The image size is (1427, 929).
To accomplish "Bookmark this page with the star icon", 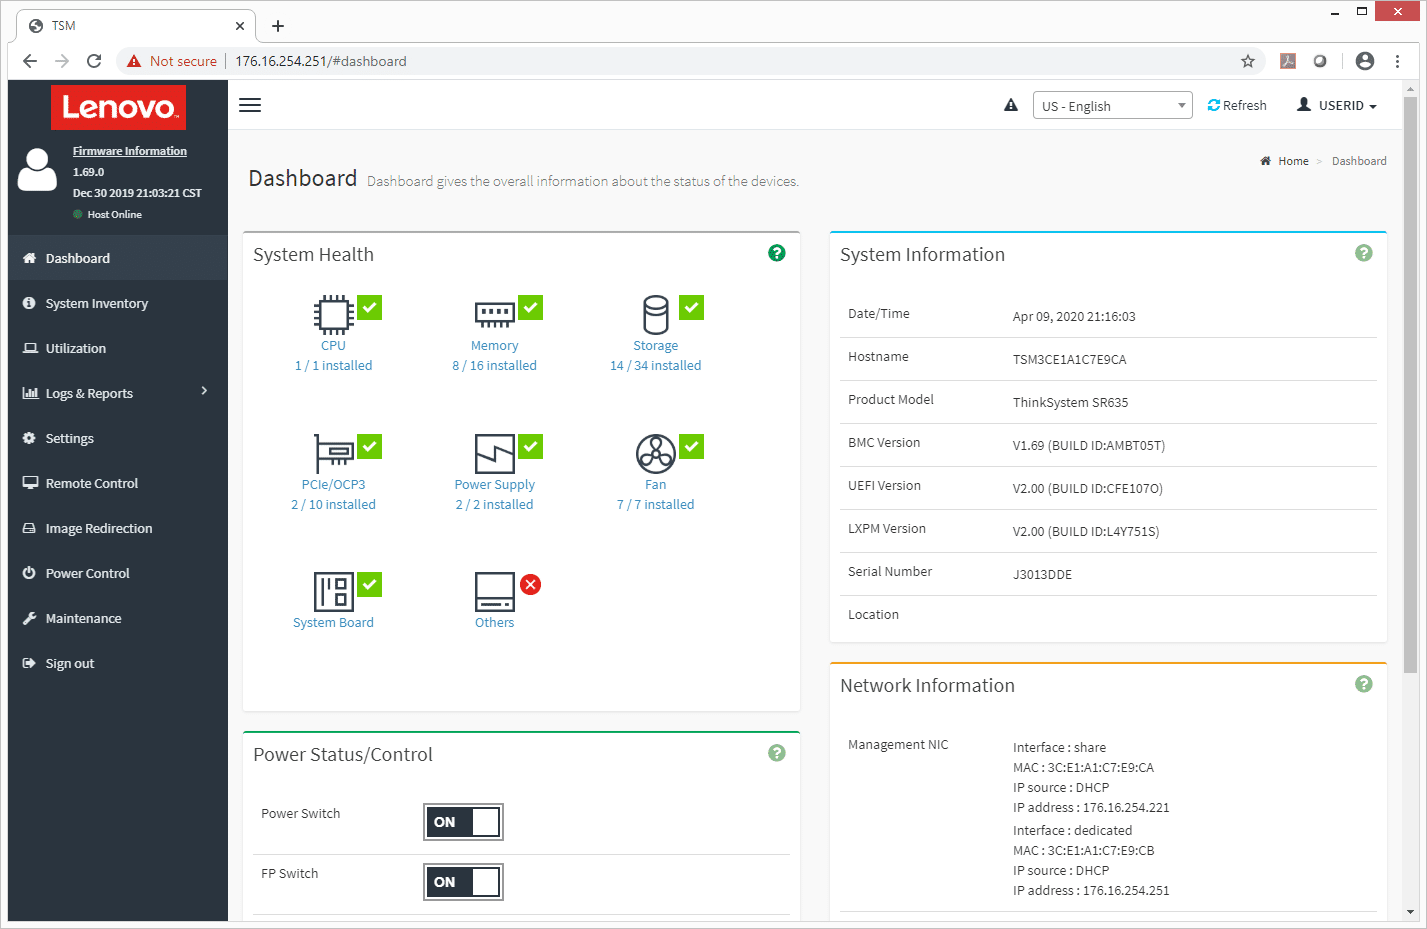I will (x=1248, y=61).
